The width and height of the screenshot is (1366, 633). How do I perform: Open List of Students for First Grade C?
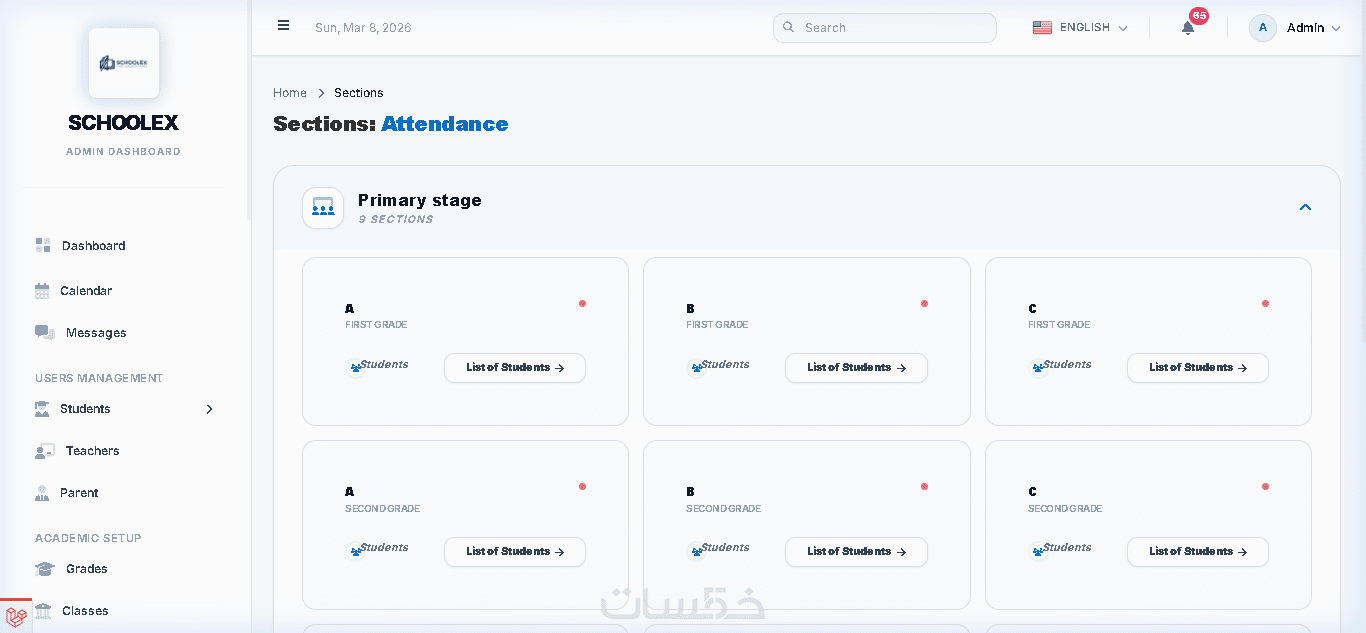coord(1198,368)
